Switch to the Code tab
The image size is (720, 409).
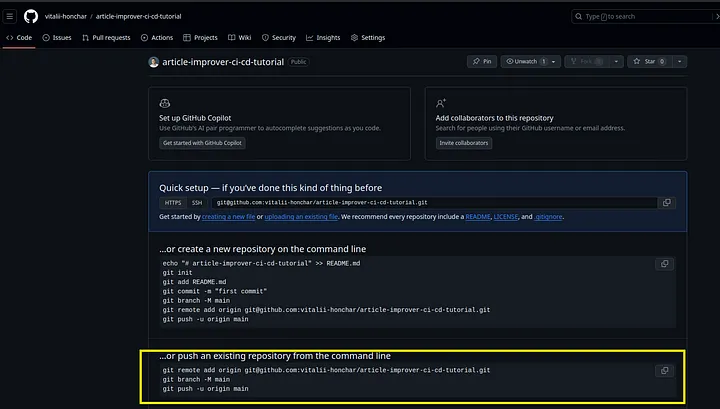pyautogui.click(x=19, y=38)
